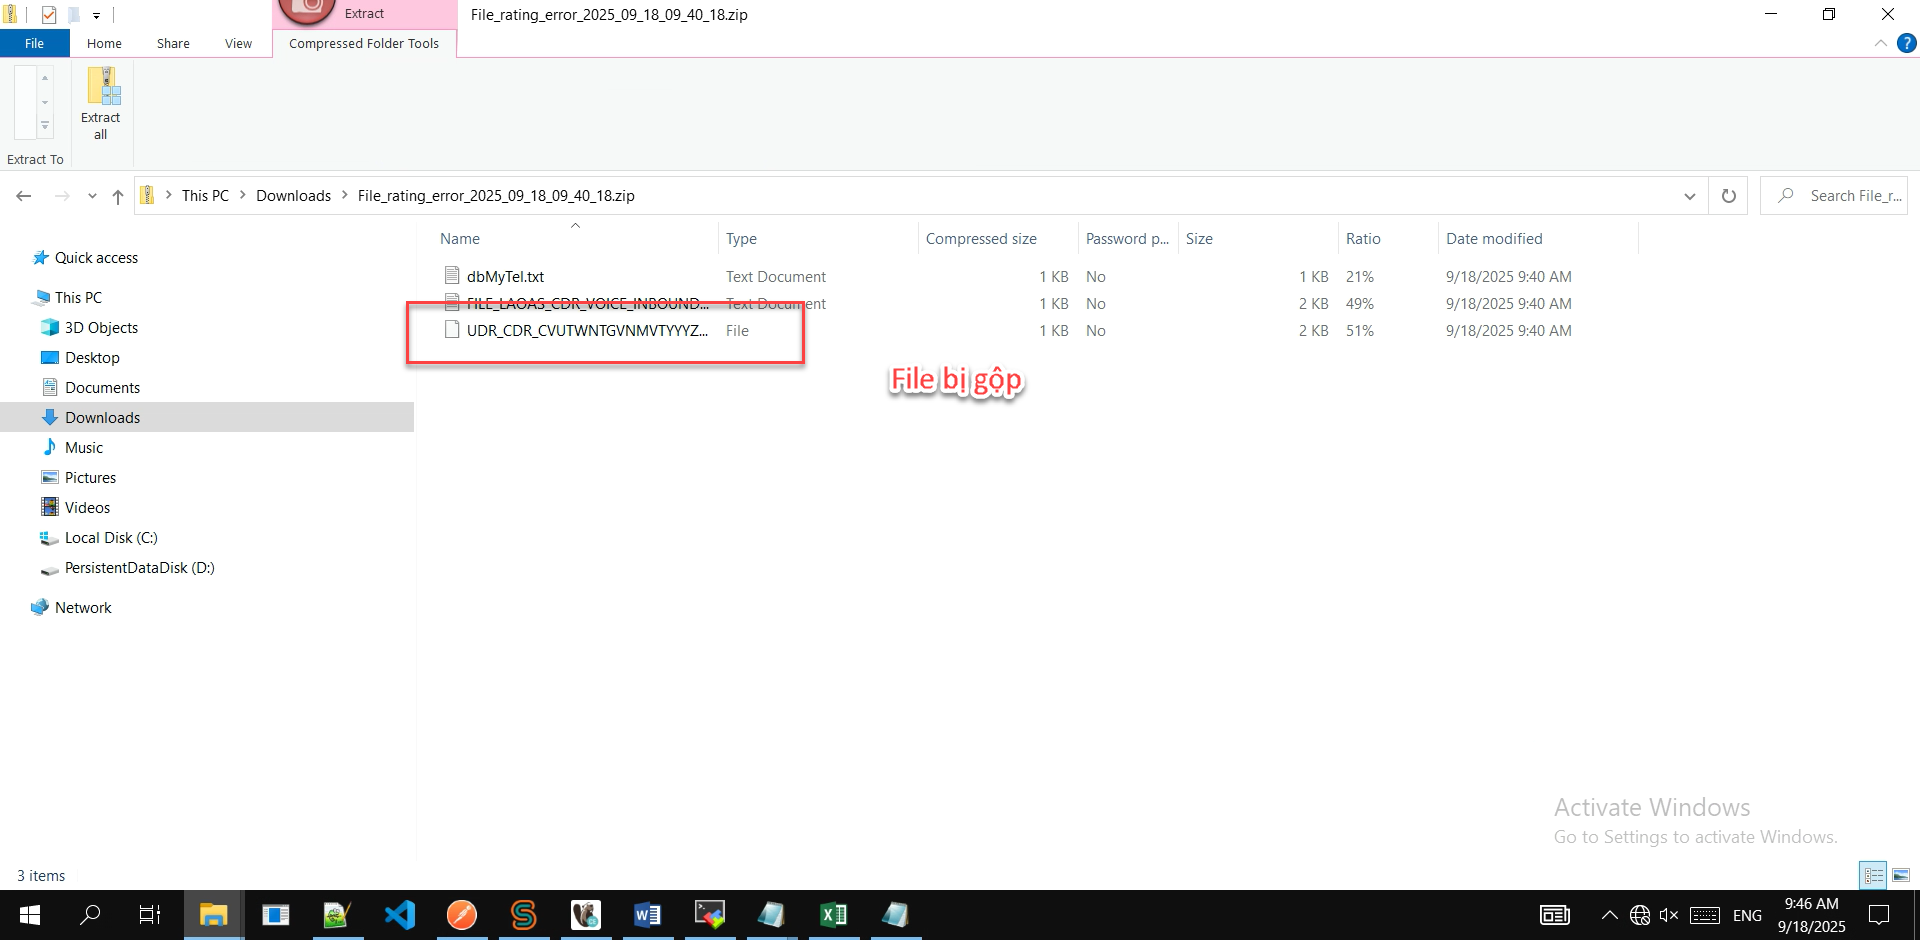
Task: Collapse the ribbon with the chevron
Action: click(x=1880, y=43)
